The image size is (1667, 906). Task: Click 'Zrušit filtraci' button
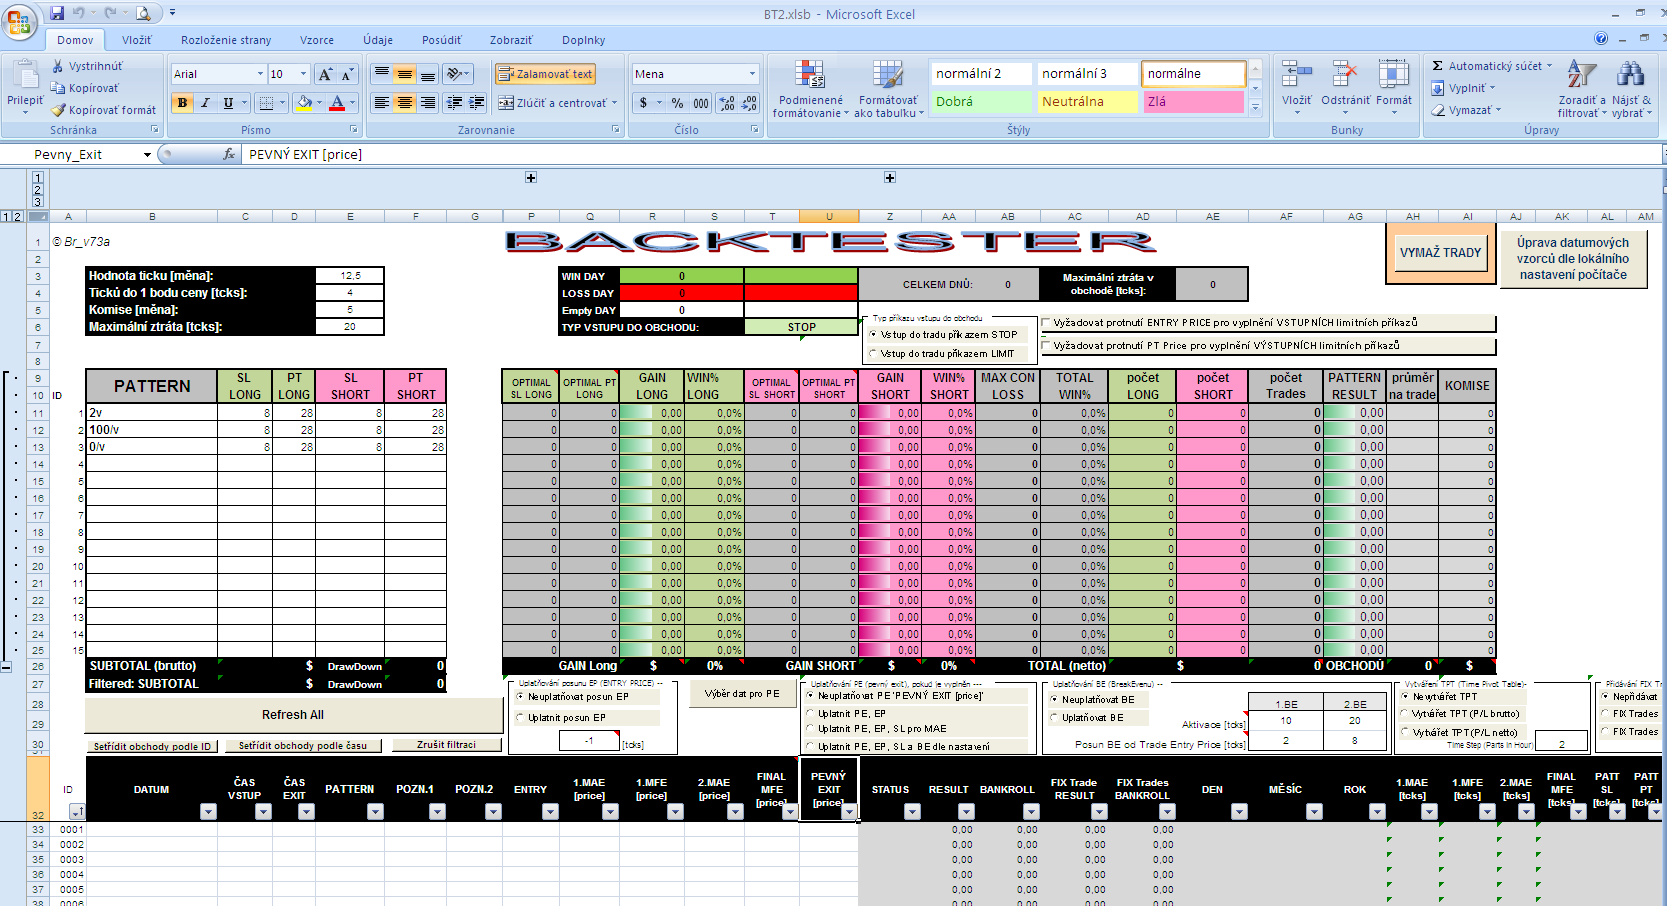[x=446, y=745]
